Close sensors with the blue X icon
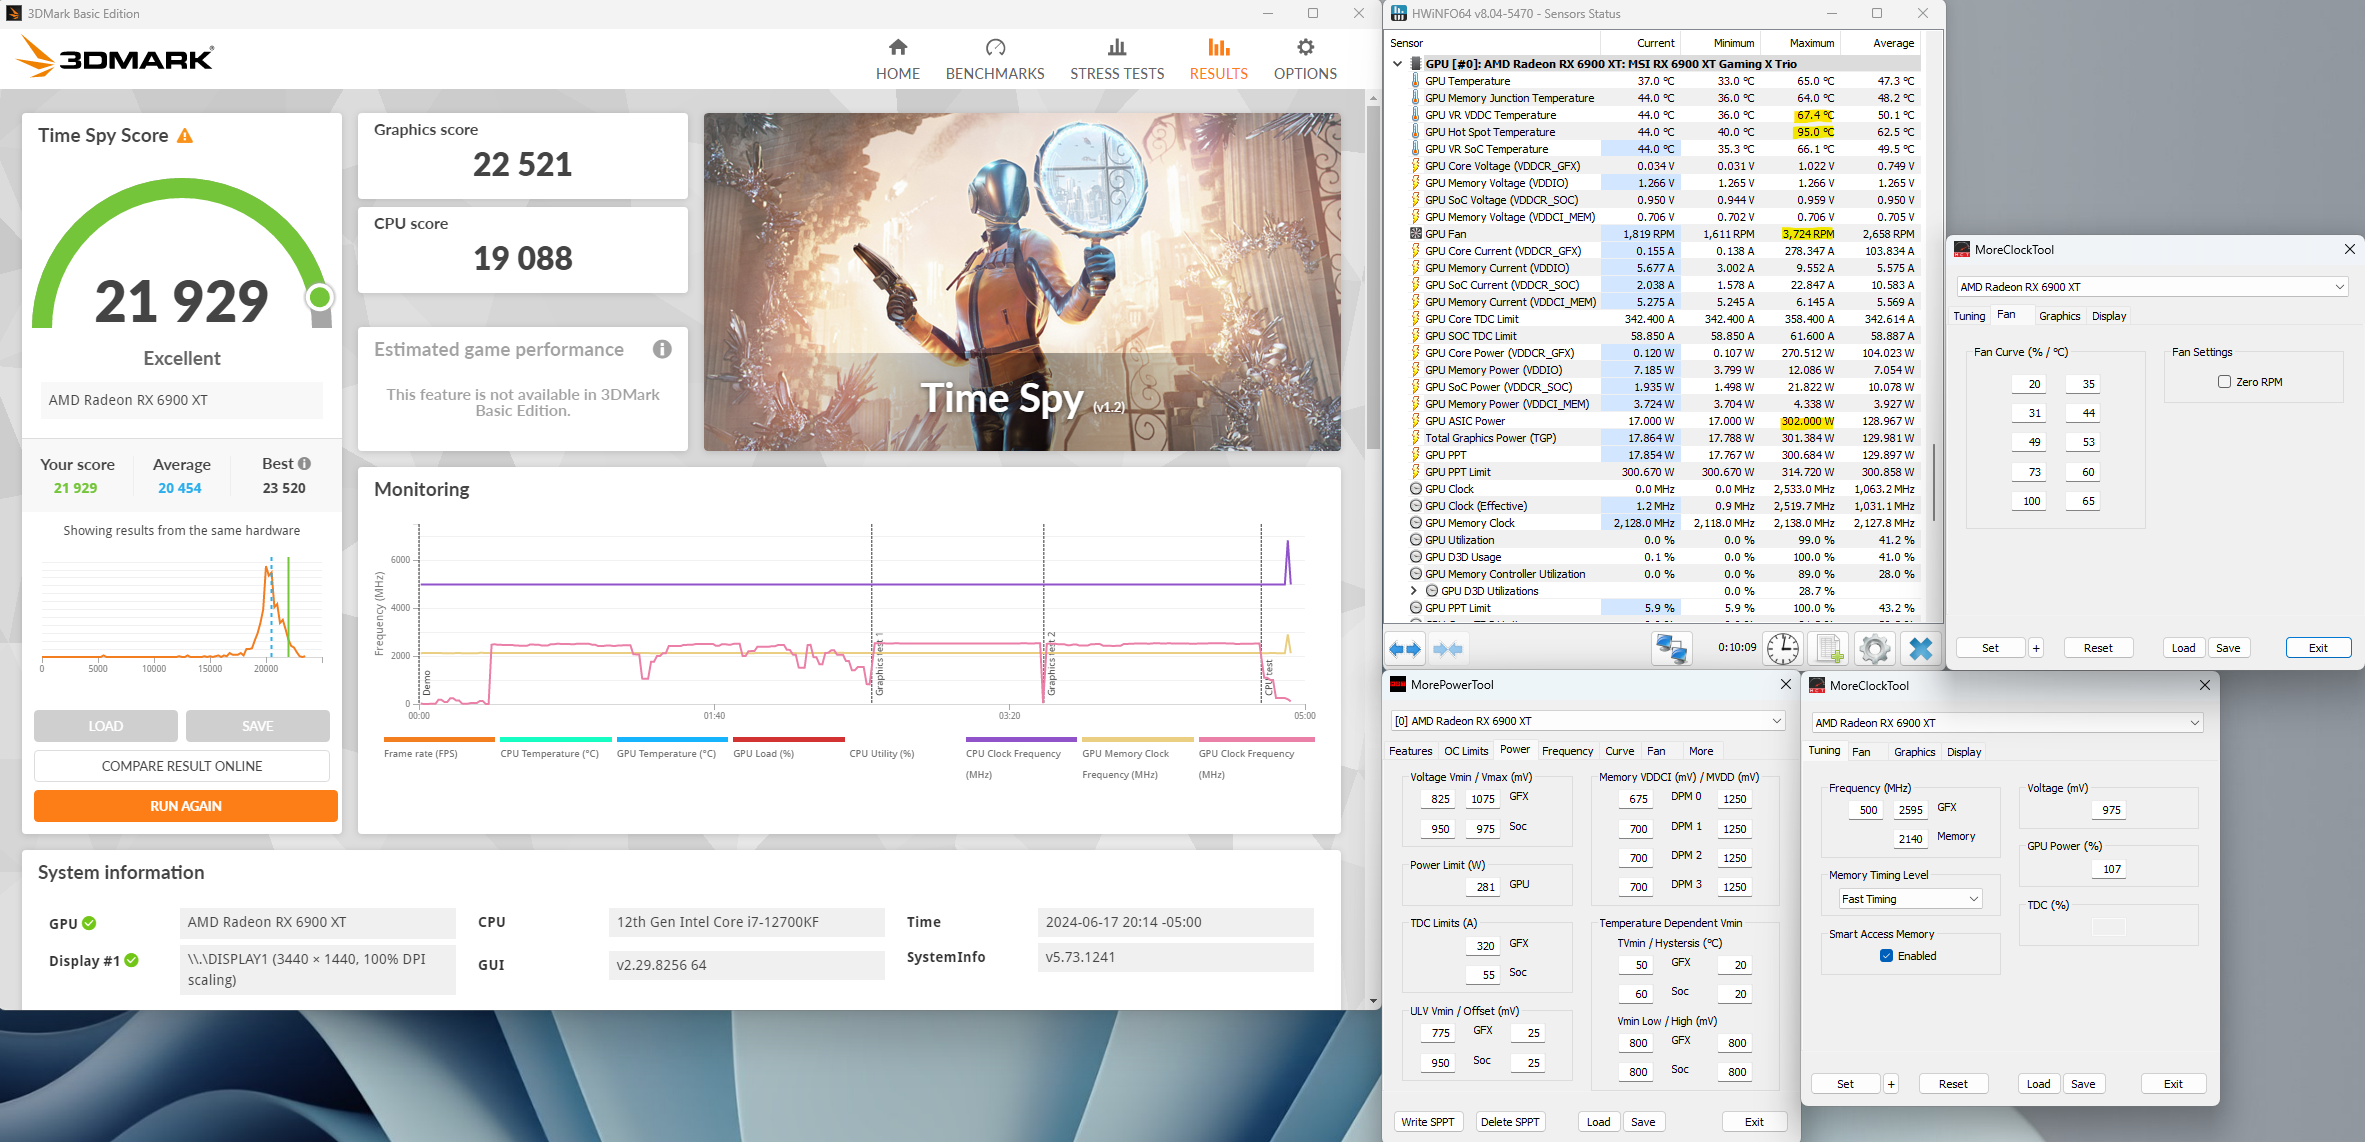The image size is (2365, 1142). coord(1921,649)
